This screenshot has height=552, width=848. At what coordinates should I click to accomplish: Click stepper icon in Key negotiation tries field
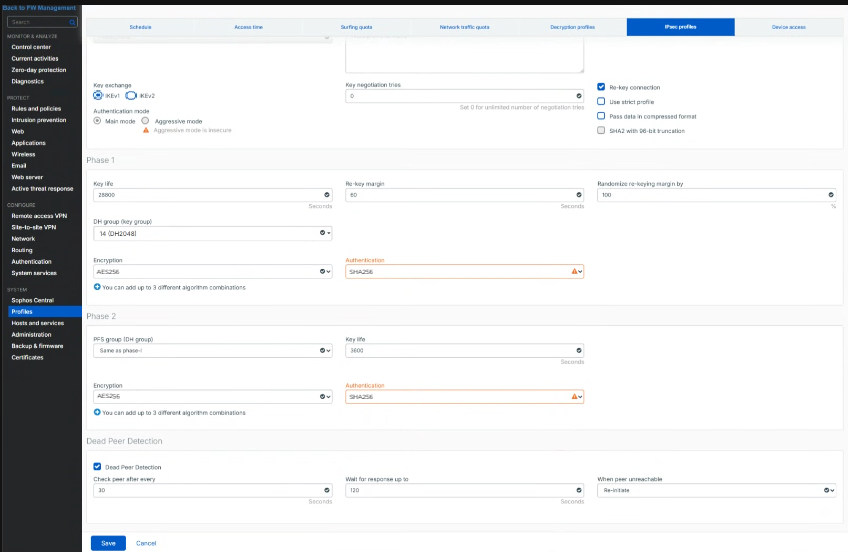point(579,96)
